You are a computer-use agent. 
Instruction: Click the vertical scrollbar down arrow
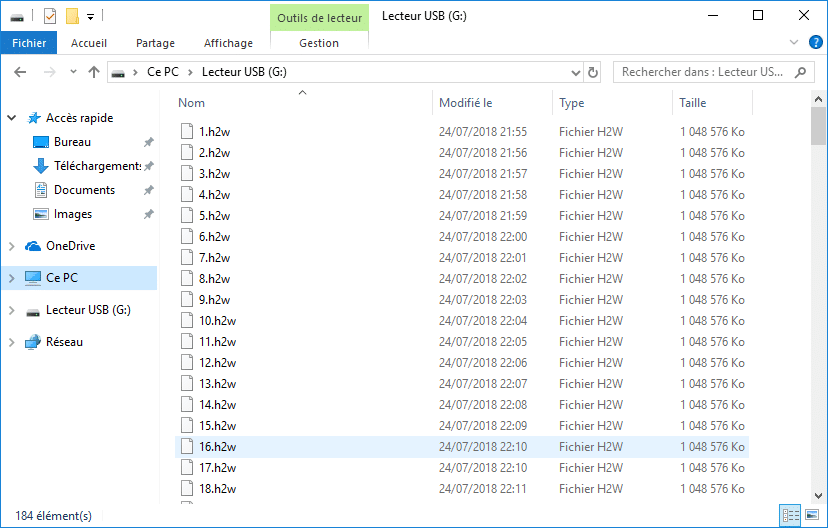tap(818, 496)
